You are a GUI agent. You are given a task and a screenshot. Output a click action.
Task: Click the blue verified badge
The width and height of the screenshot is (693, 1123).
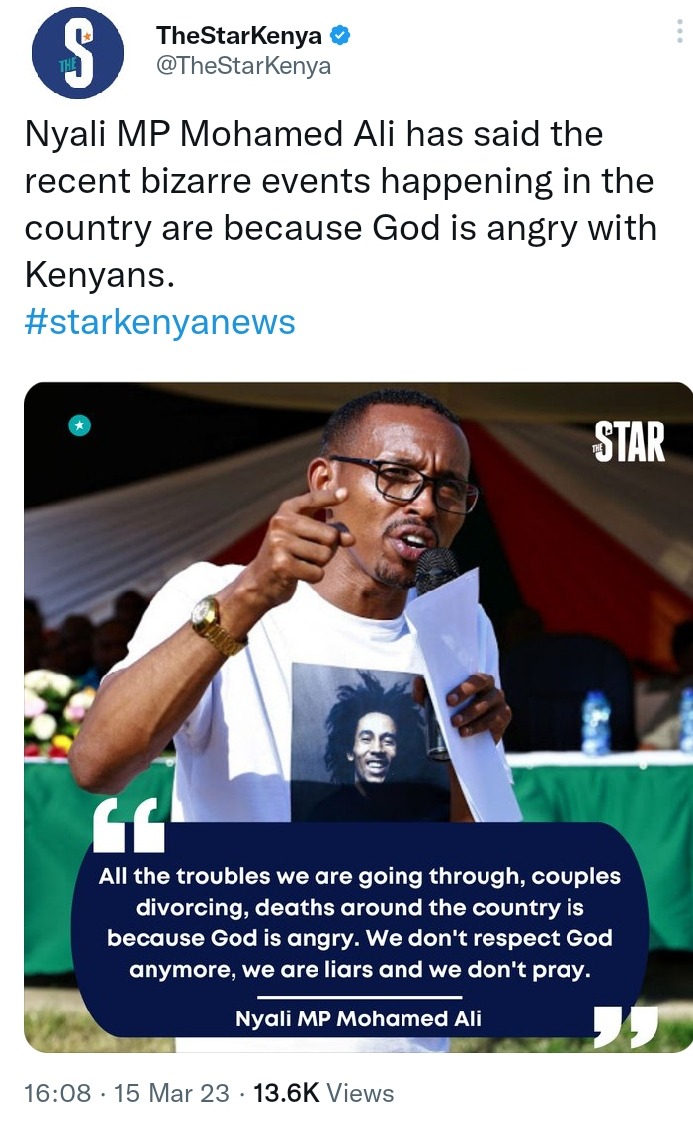coord(339,34)
